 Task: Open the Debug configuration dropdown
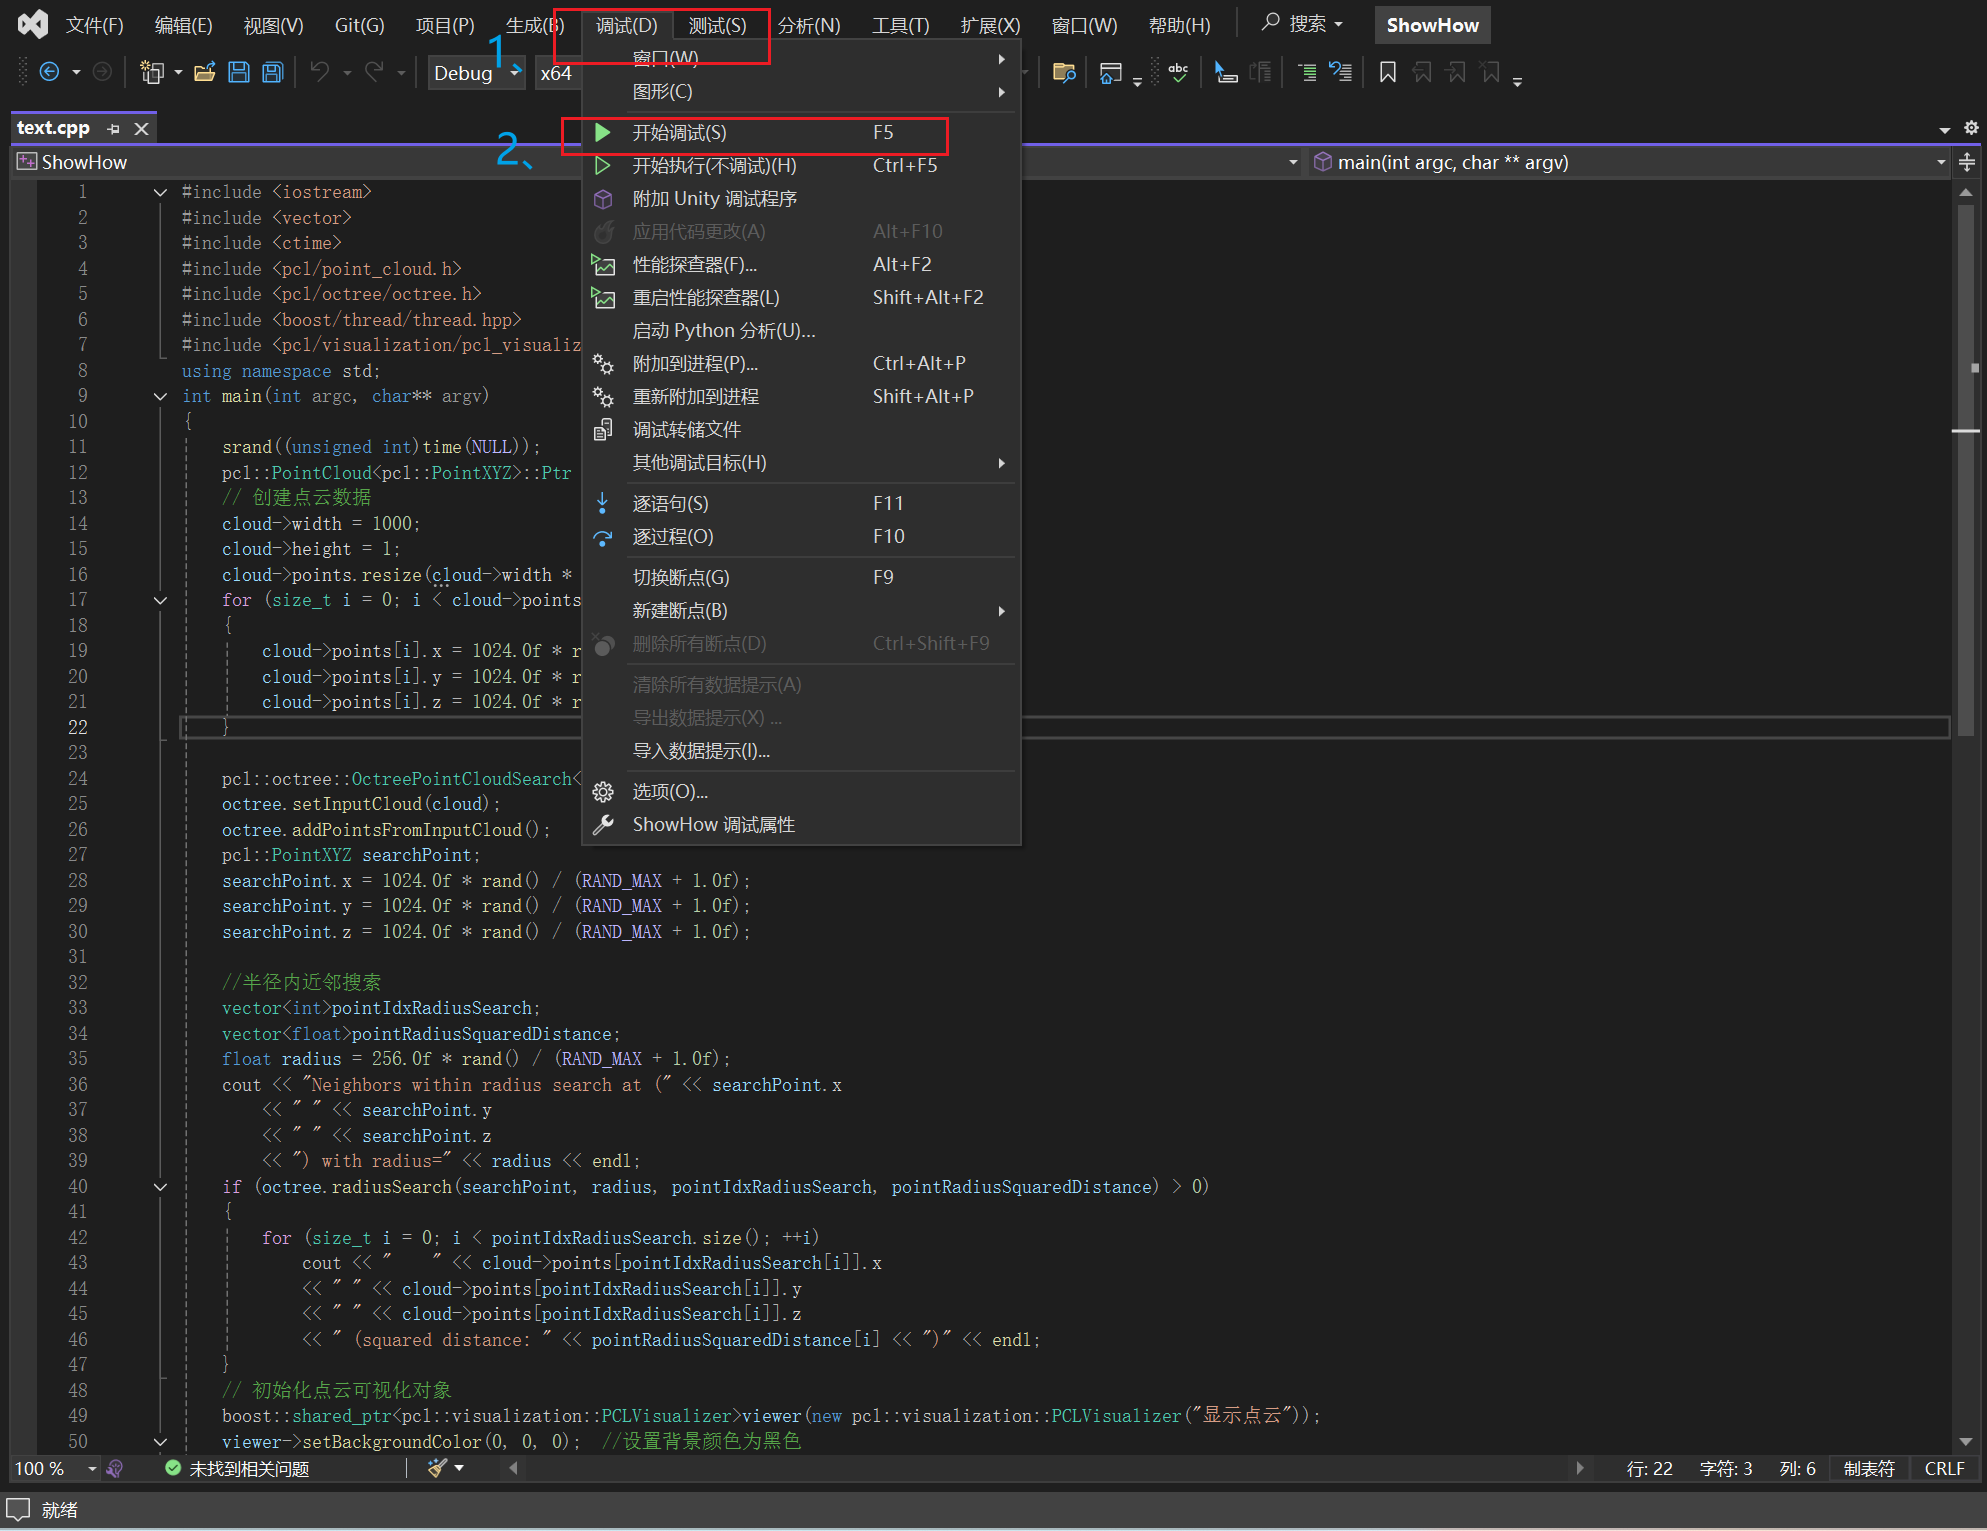click(x=476, y=72)
